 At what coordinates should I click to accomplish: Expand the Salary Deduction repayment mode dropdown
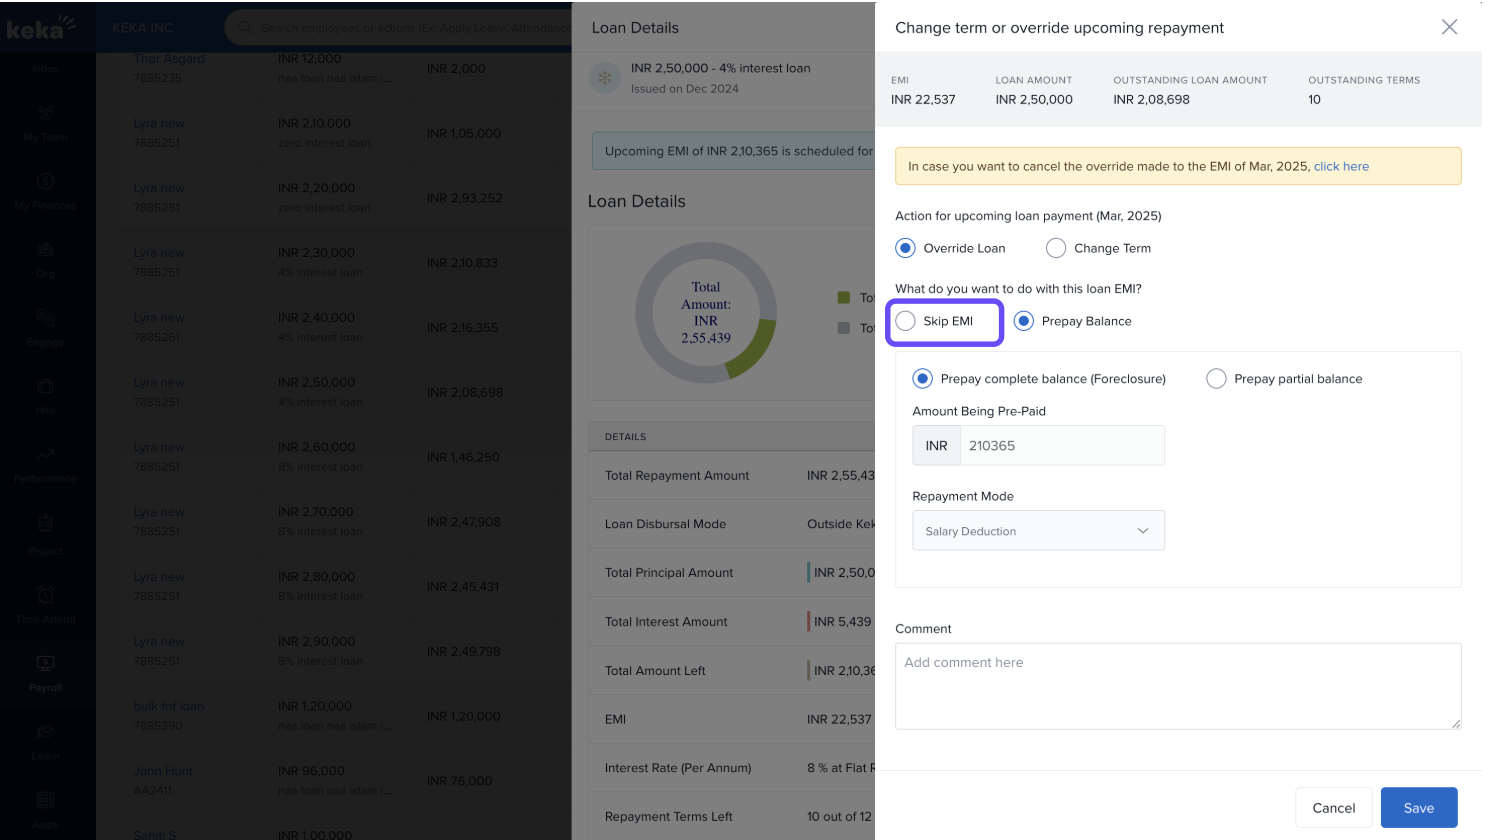(1038, 531)
